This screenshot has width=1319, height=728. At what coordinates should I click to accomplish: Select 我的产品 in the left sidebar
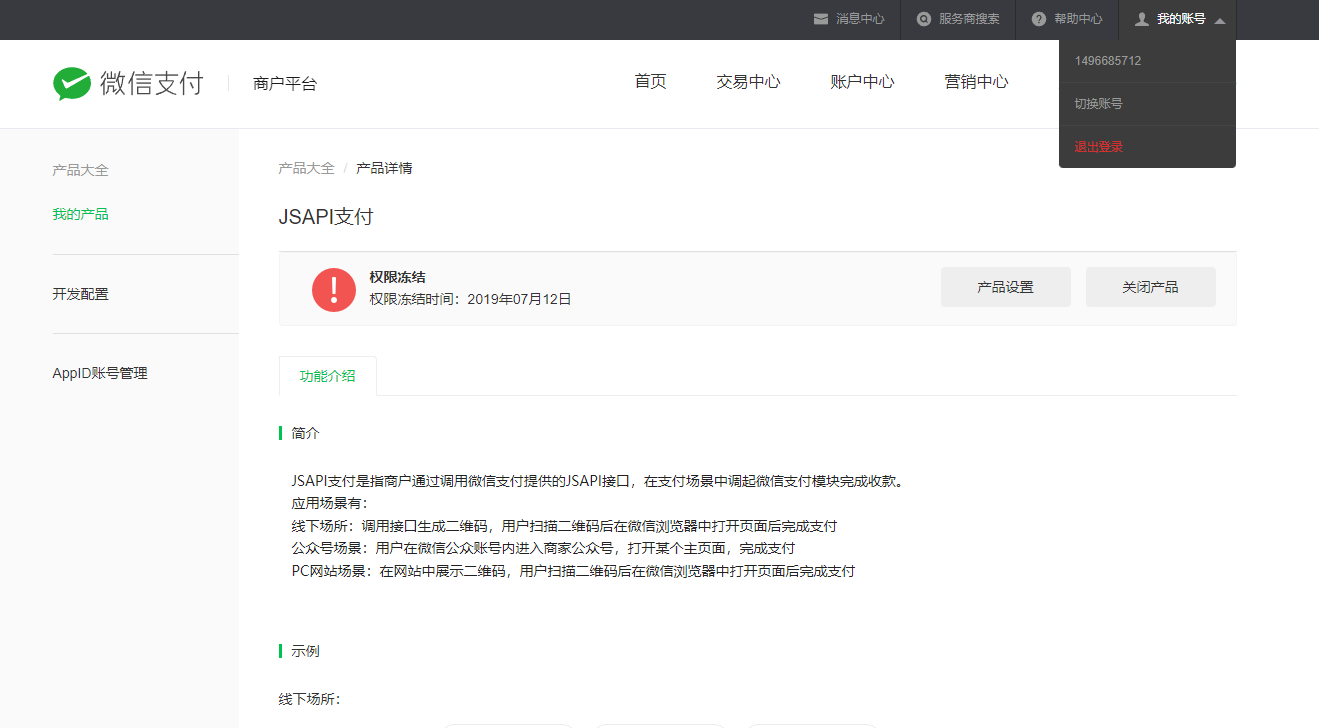[x=80, y=214]
